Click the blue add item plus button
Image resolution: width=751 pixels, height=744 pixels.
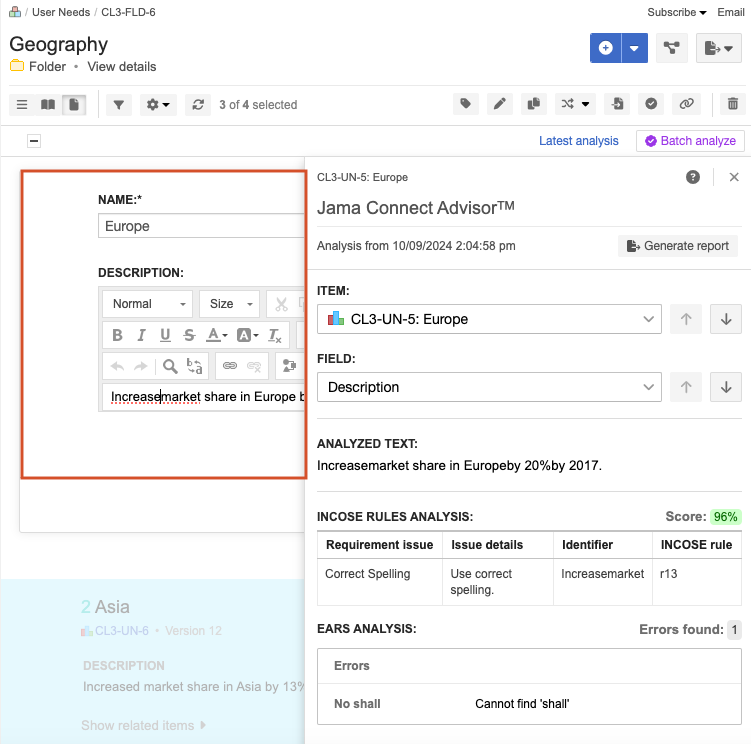pyautogui.click(x=605, y=48)
